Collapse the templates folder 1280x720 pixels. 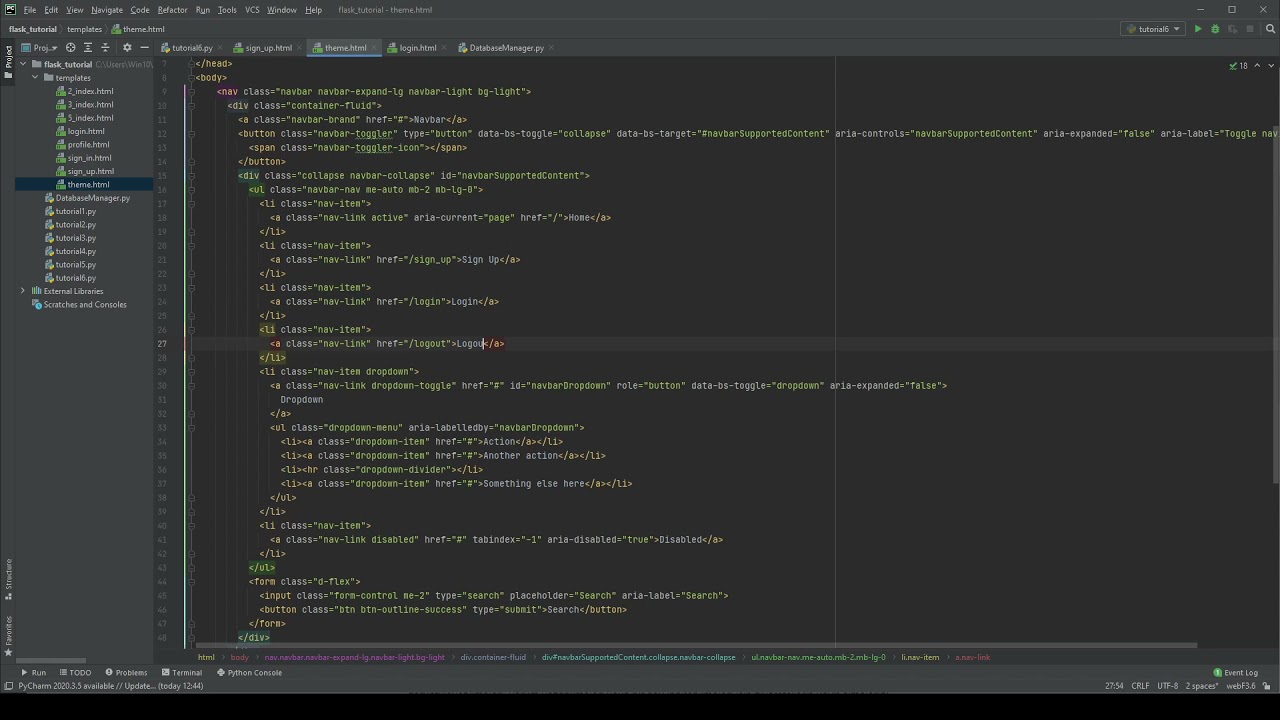coord(35,78)
